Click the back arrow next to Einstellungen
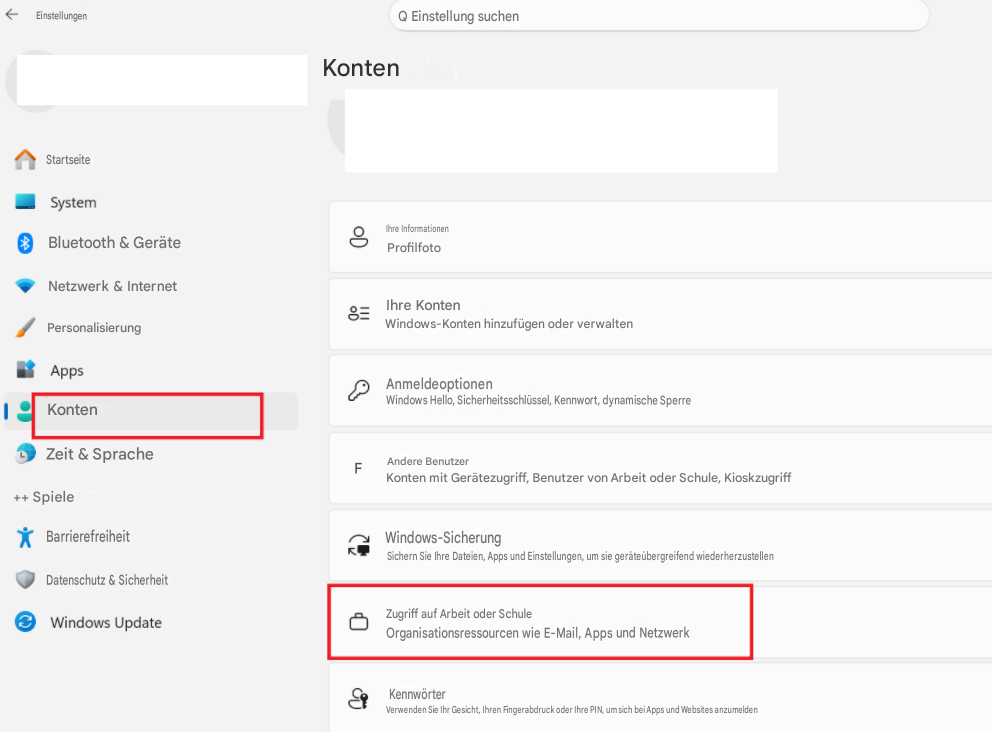Screen dimensions: 992x732 11,15
